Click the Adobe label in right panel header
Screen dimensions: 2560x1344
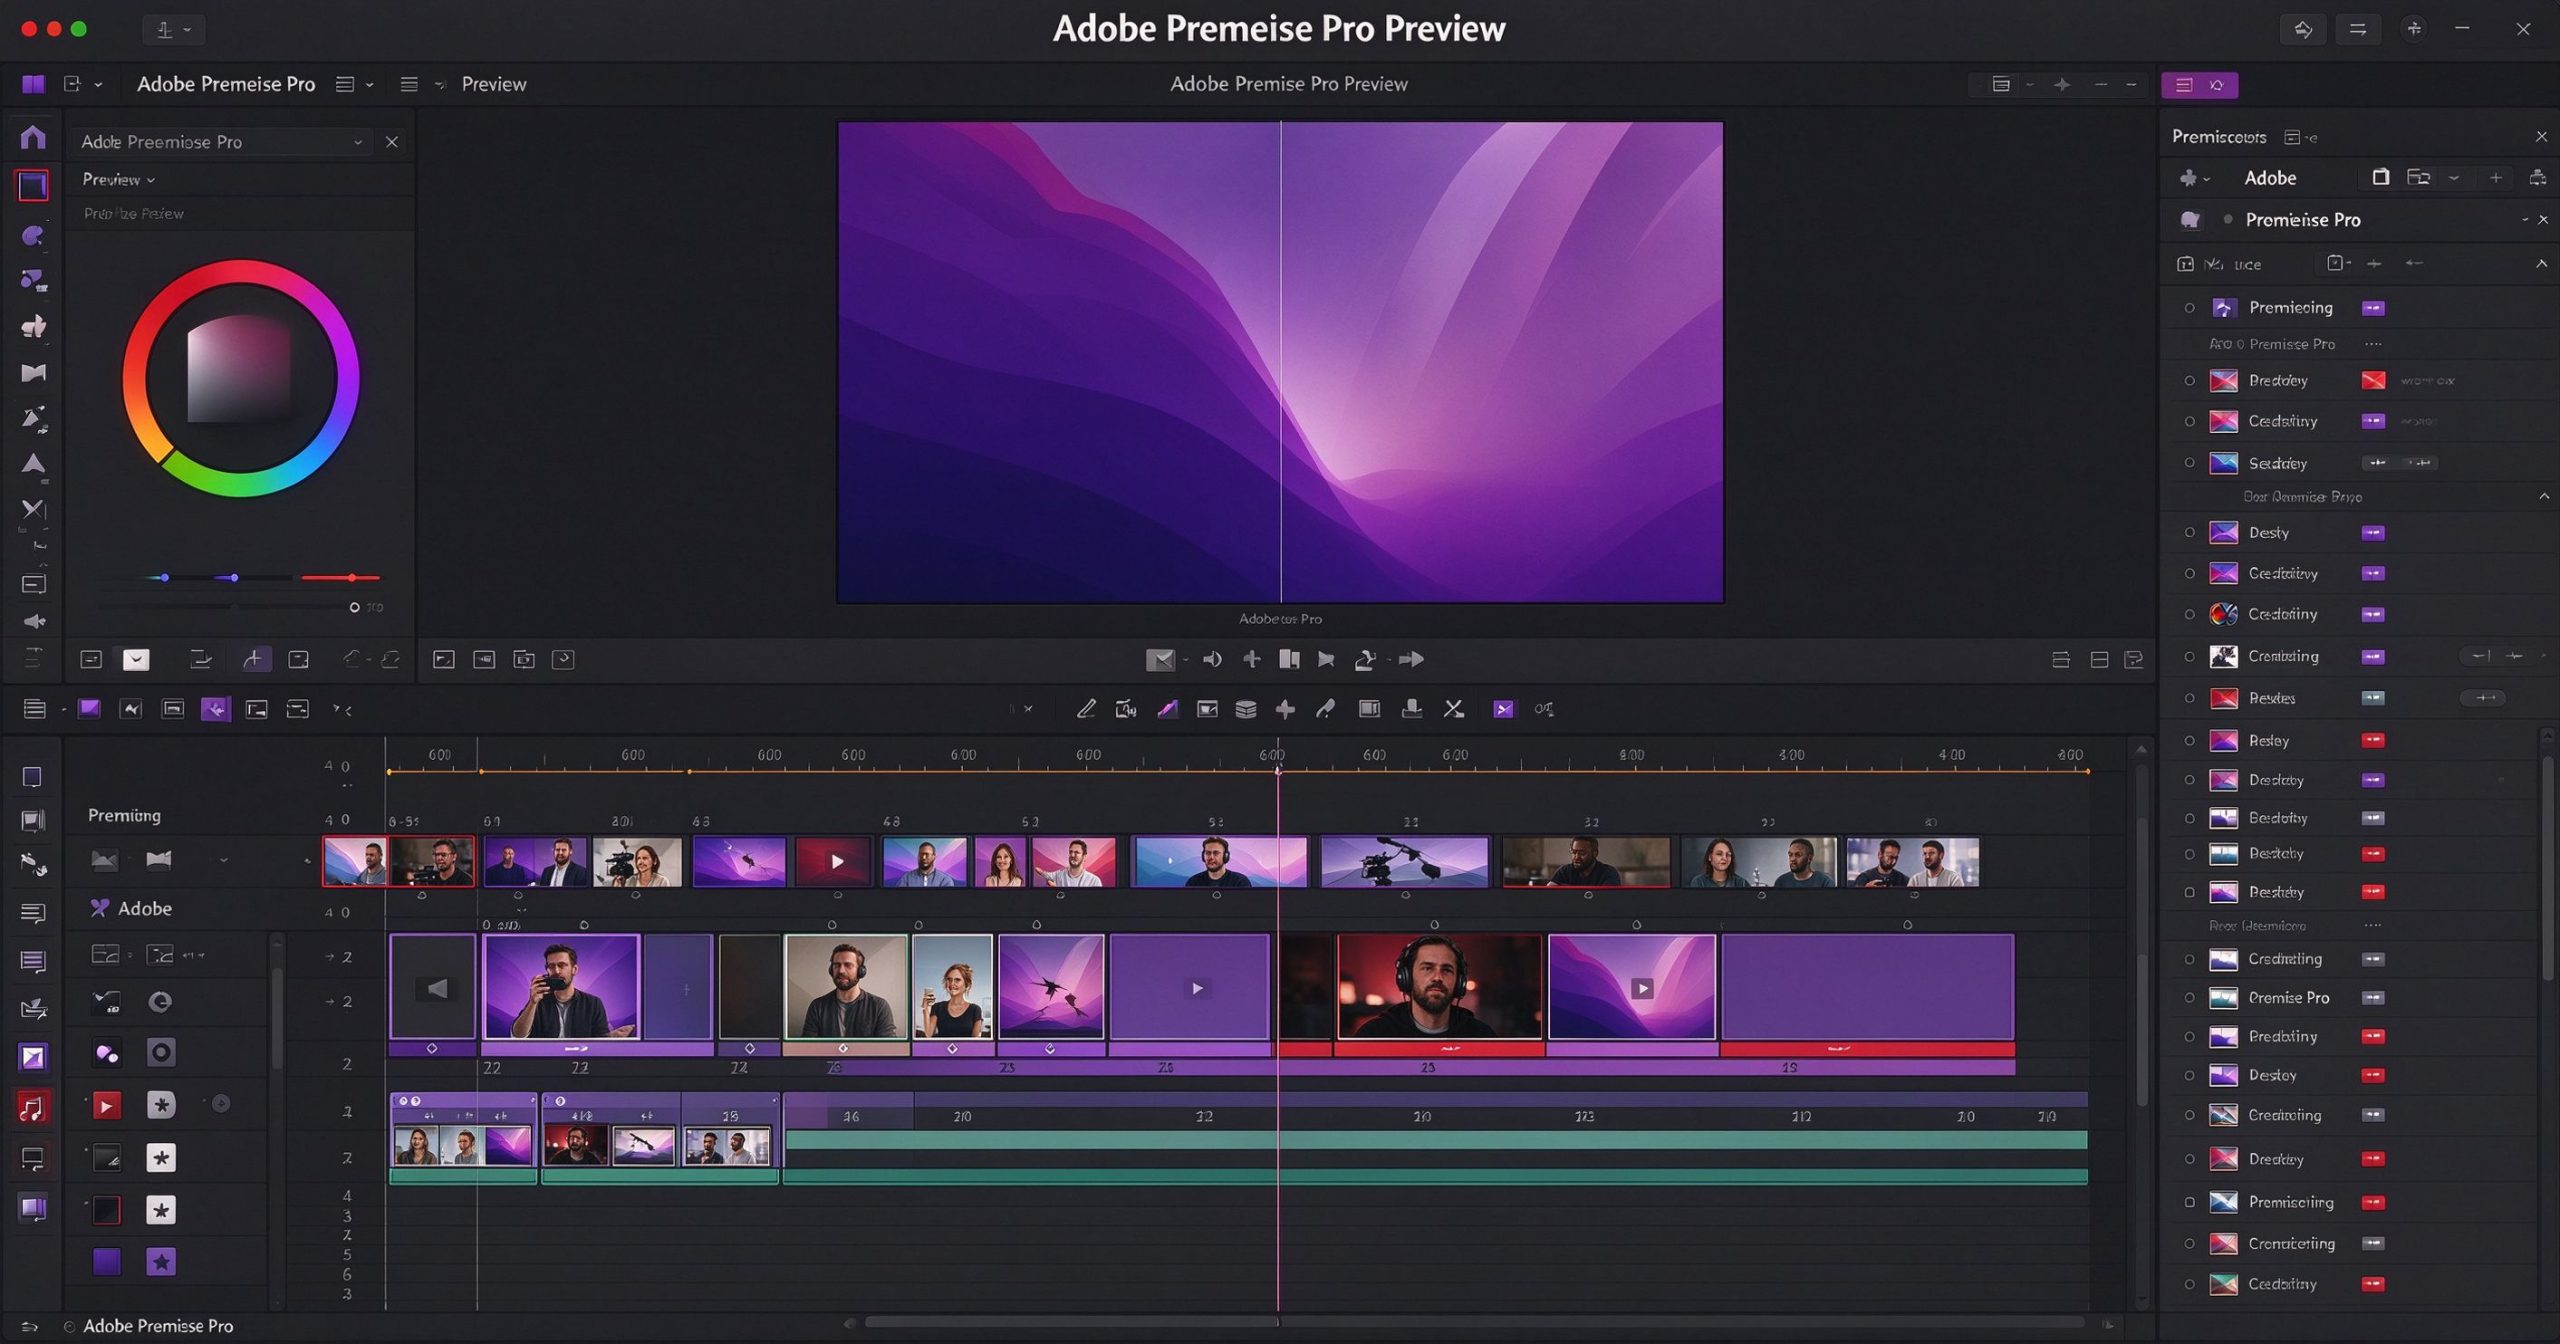coord(2270,178)
